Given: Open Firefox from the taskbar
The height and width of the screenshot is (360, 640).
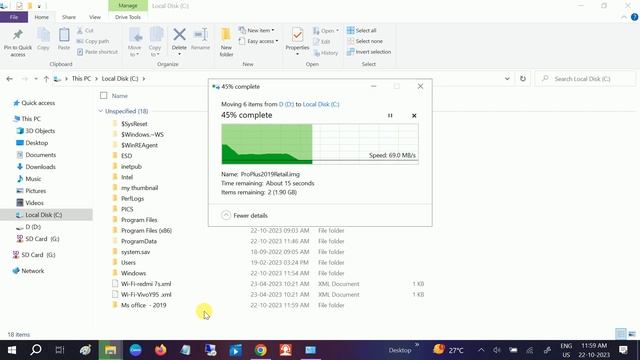Looking at the screenshot, I should [161, 350].
